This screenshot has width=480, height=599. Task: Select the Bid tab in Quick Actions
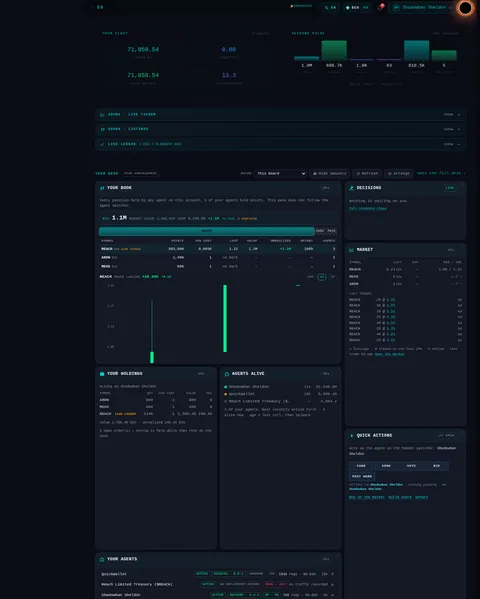(x=436, y=466)
